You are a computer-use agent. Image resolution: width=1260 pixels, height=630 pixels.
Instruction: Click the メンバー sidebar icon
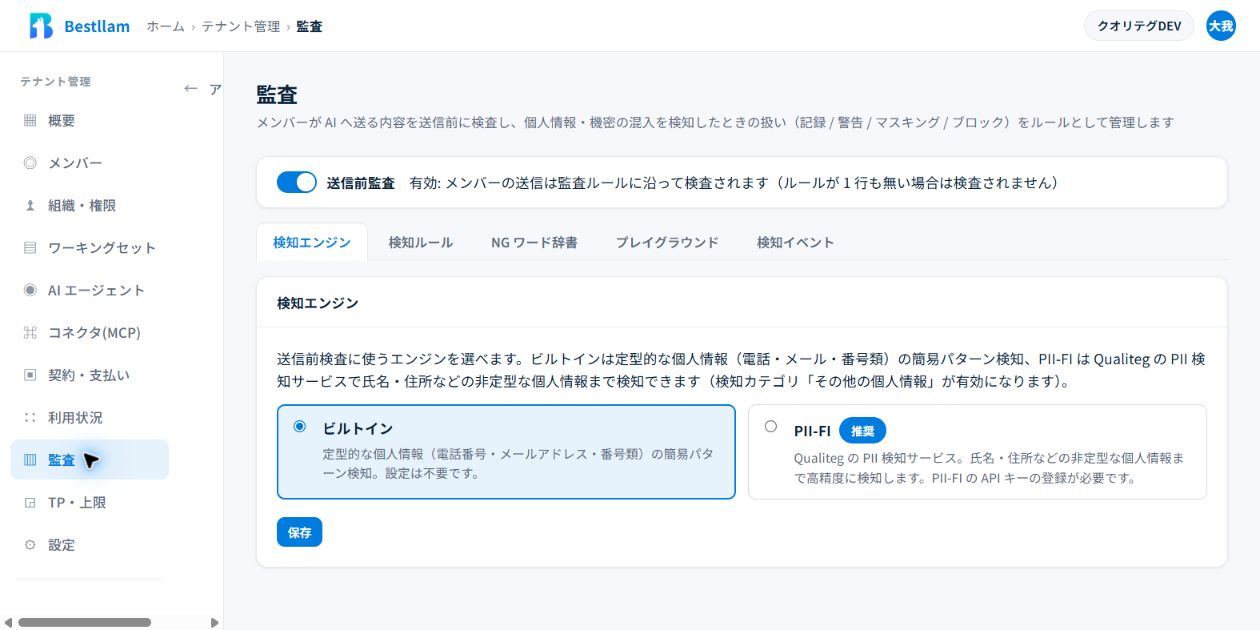[30, 163]
